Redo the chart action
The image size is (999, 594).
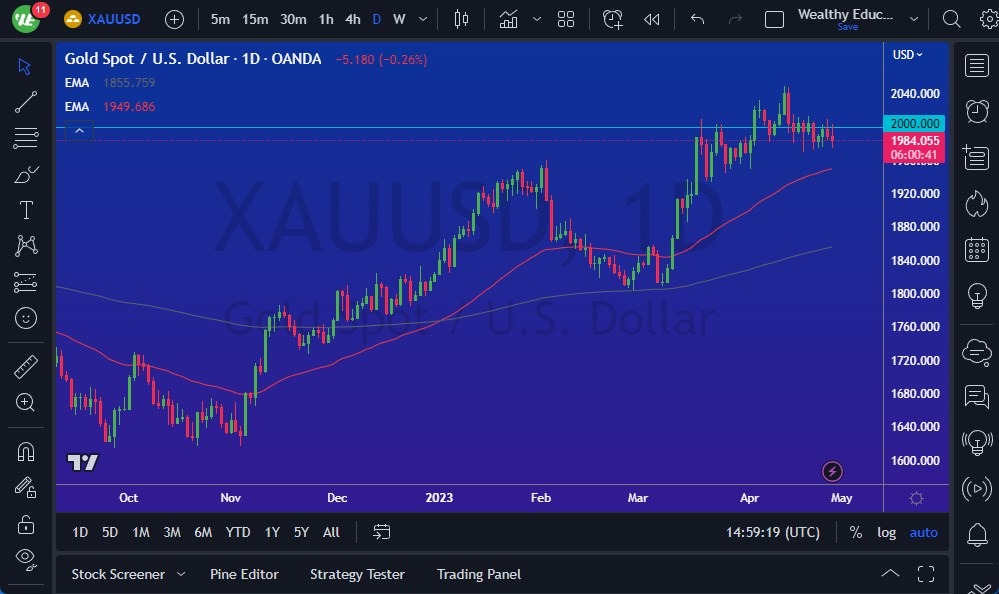(x=735, y=19)
